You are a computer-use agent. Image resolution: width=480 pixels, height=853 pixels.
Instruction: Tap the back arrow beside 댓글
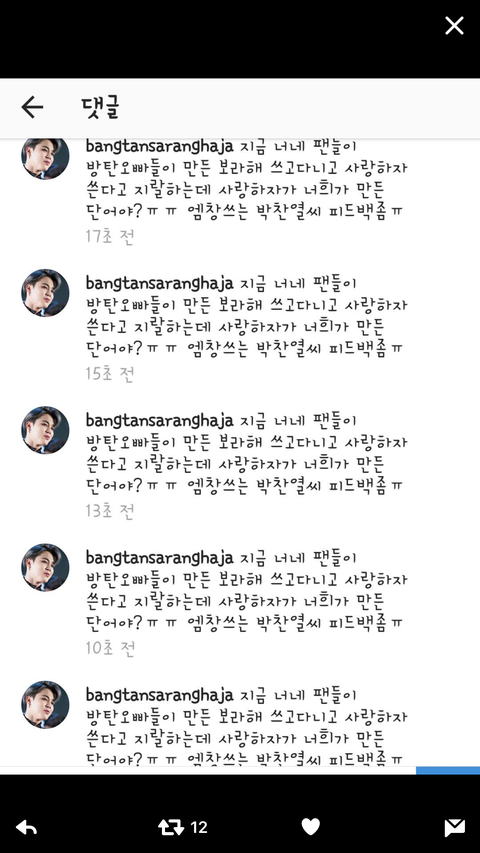click(x=32, y=107)
